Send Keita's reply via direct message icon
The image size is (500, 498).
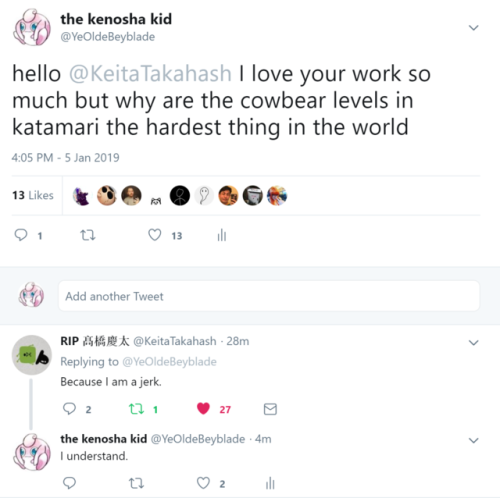click(270, 409)
